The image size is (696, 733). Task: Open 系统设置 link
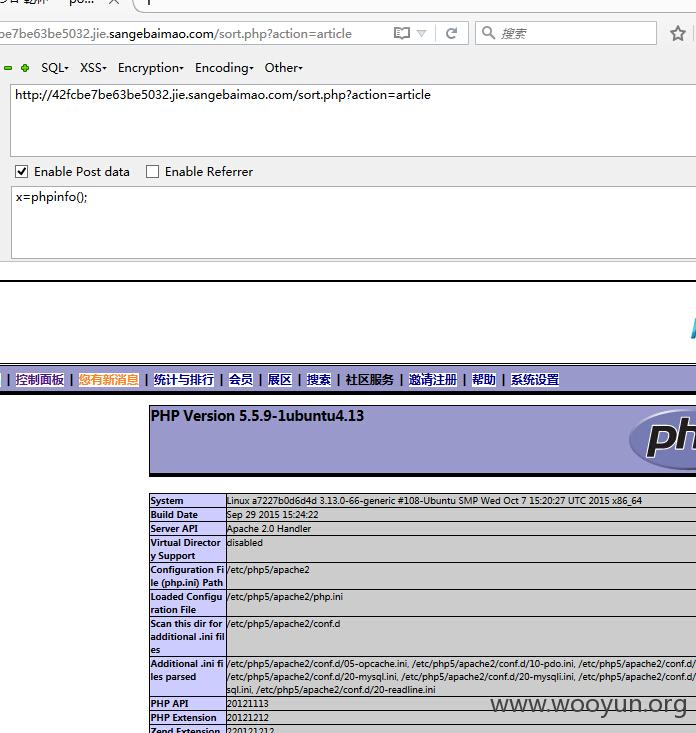coord(535,380)
